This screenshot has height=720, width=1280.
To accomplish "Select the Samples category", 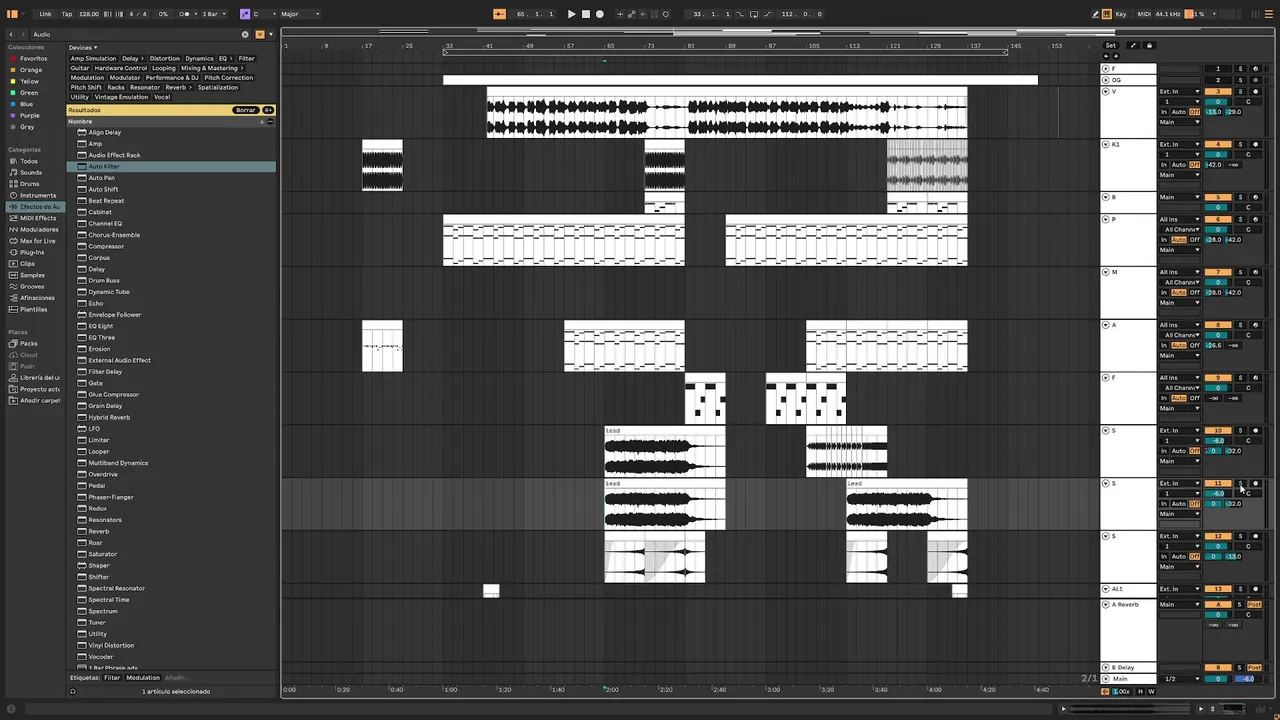I will pyautogui.click(x=32, y=275).
